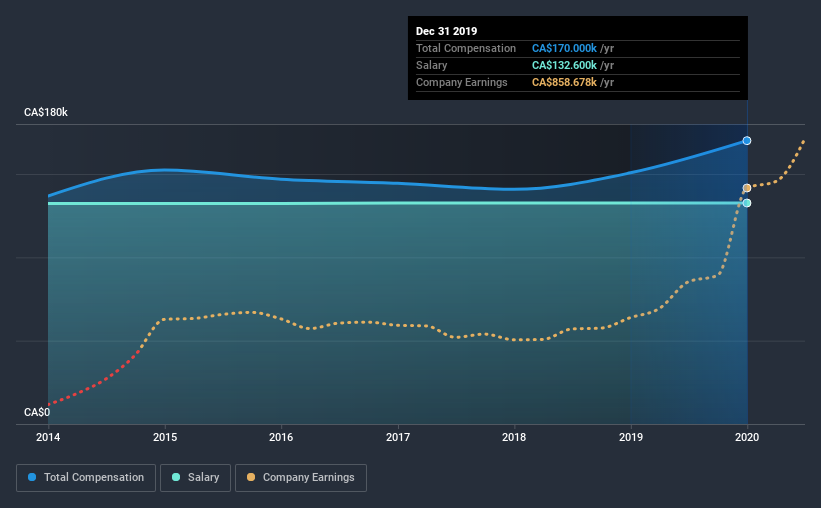Click the Salary row label in tooltip
Viewport: 821px width, 508px height.
pyautogui.click(x=431, y=65)
